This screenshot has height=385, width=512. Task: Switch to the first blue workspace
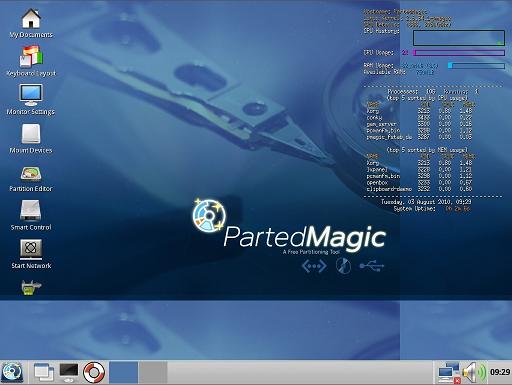click(124, 372)
